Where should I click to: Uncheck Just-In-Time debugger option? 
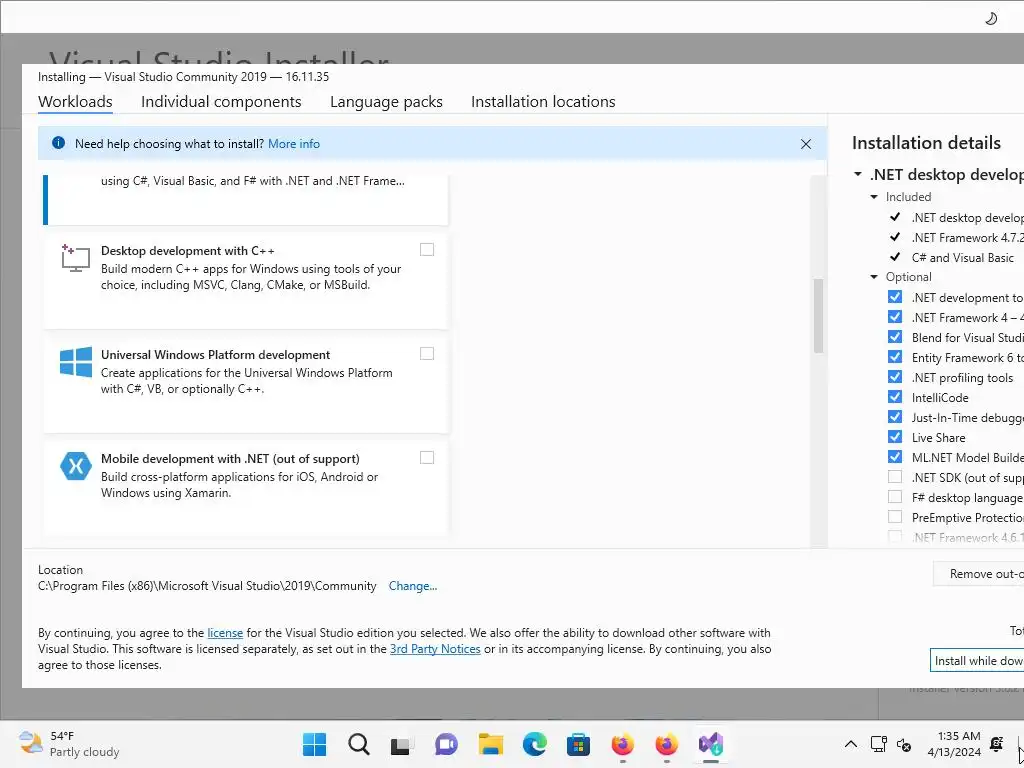point(895,417)
